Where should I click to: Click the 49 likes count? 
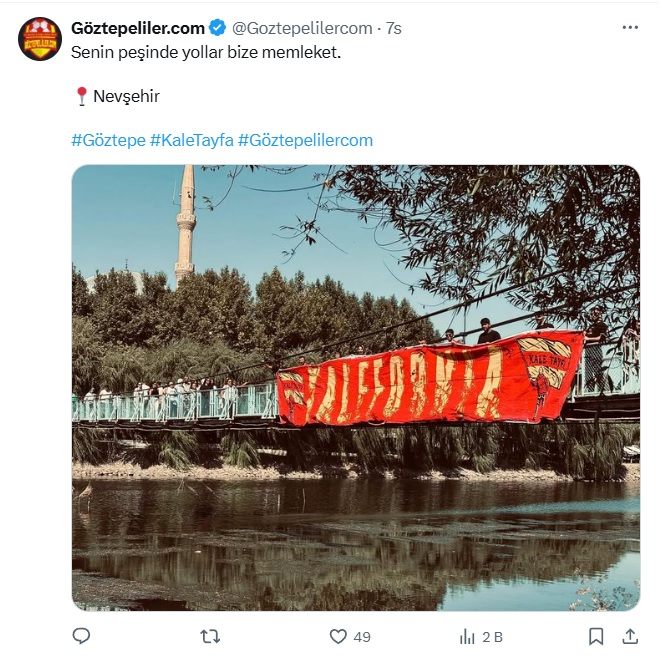click(362, 637)
